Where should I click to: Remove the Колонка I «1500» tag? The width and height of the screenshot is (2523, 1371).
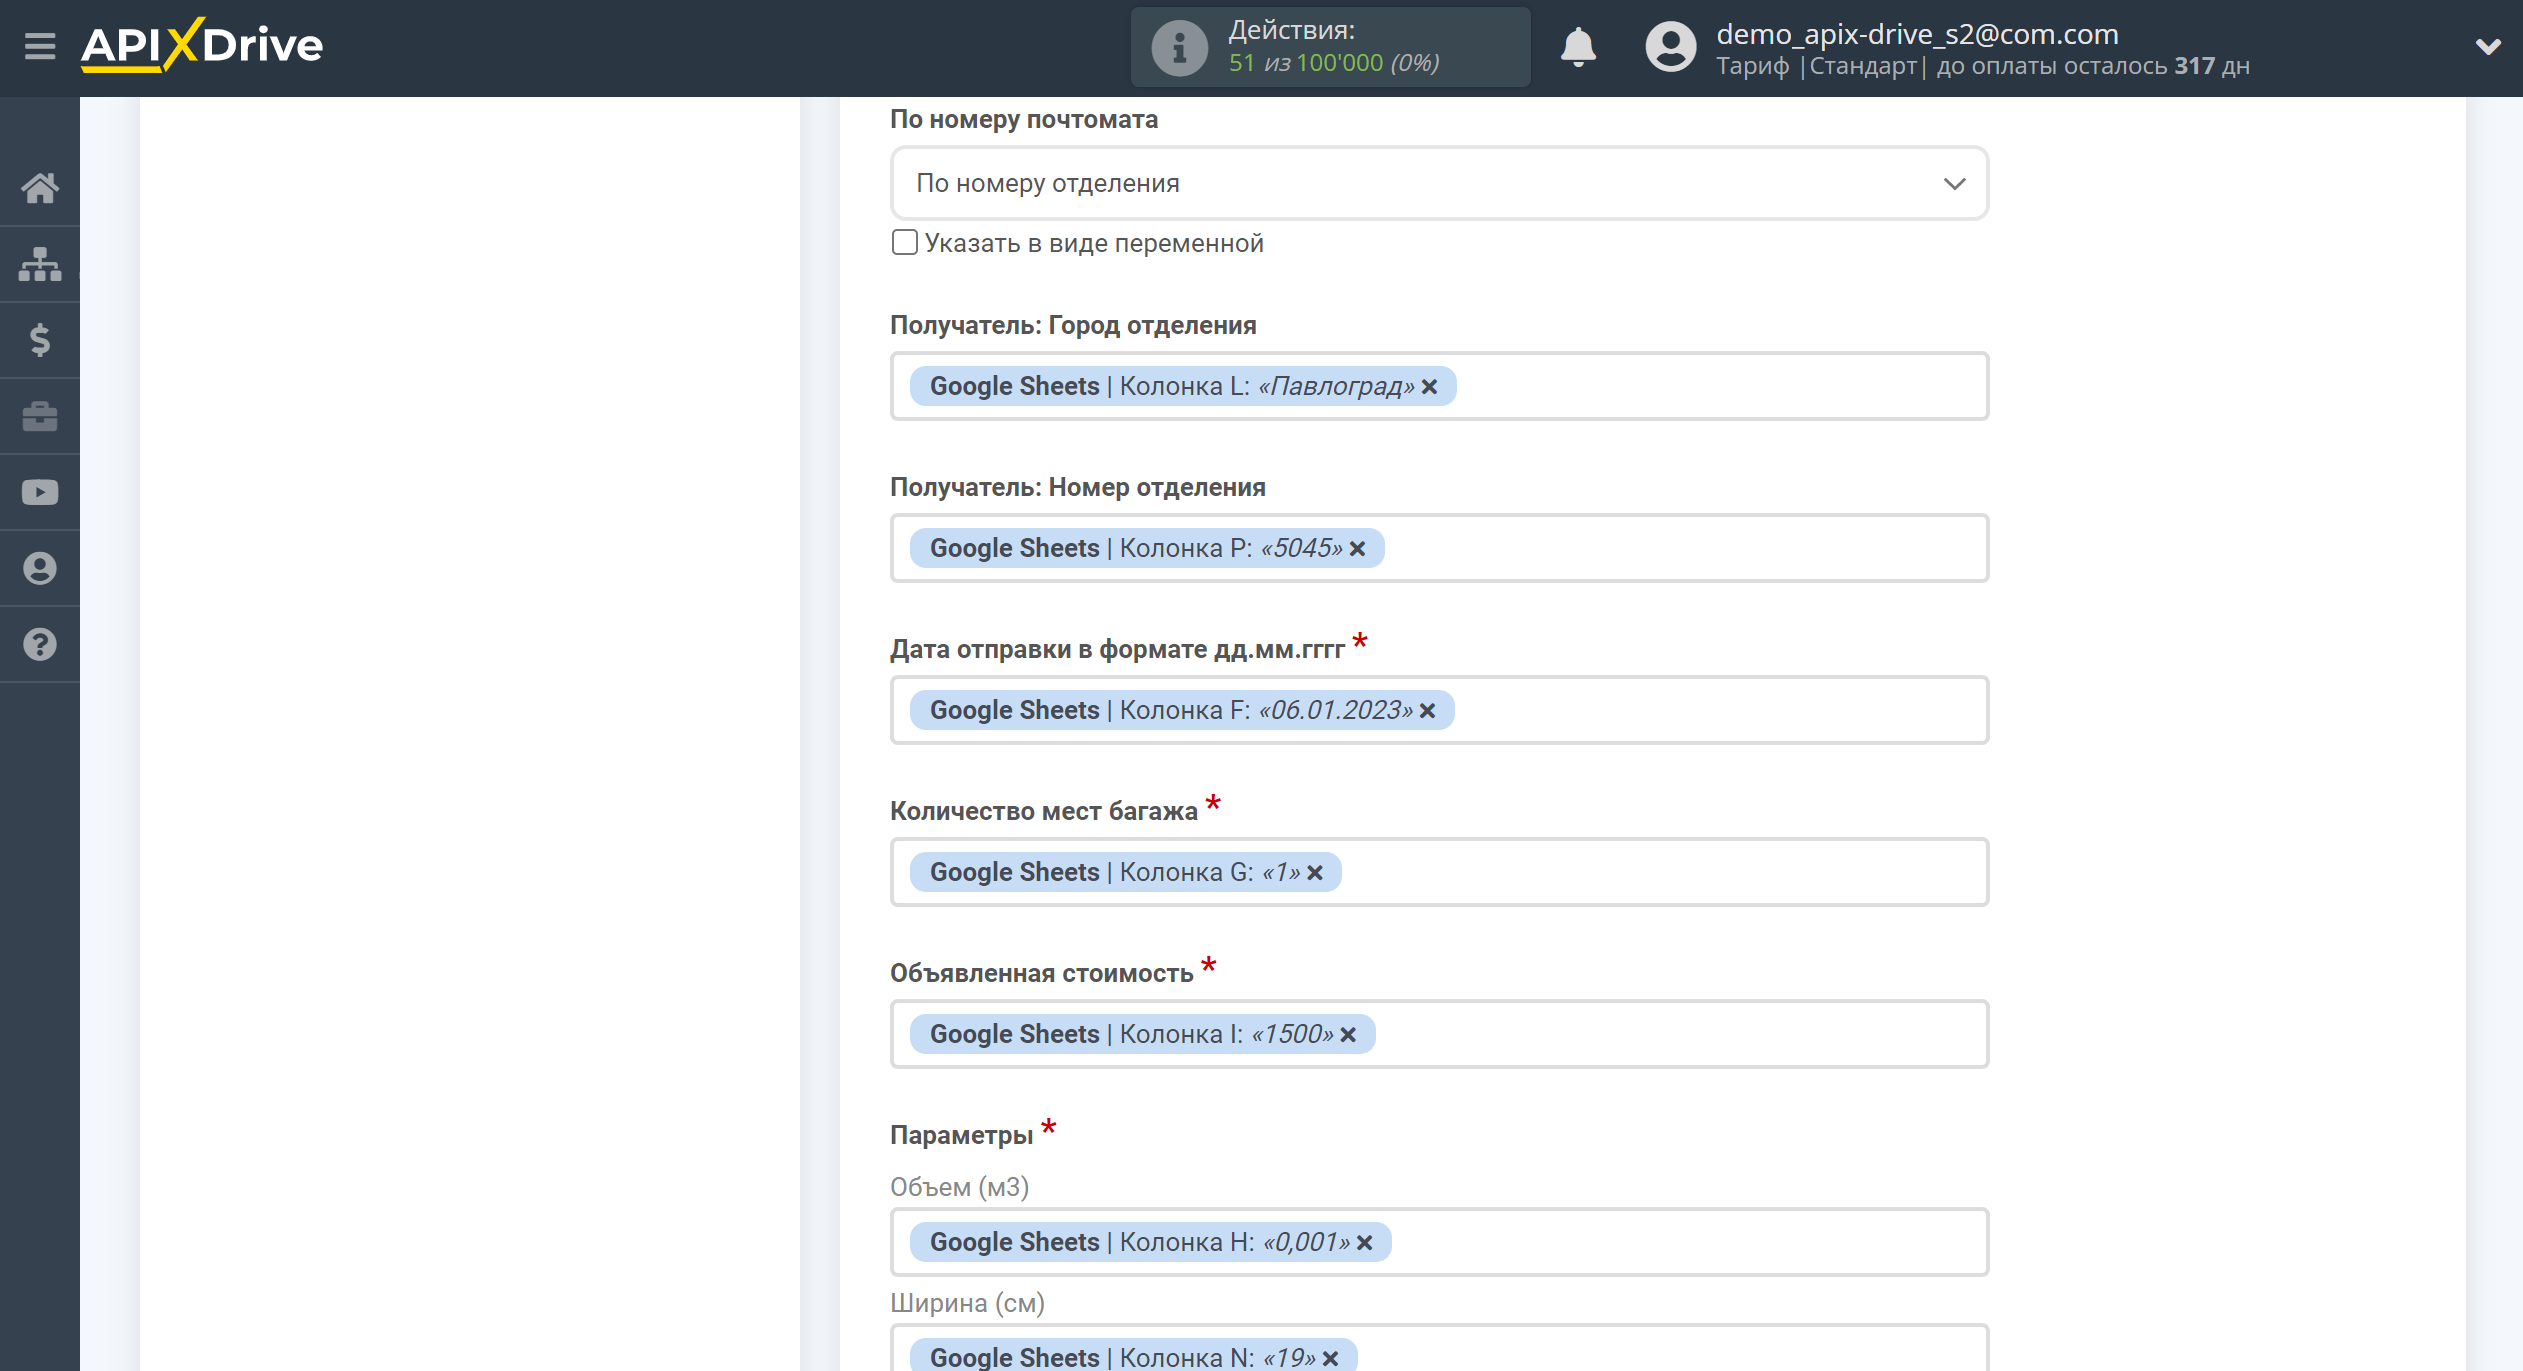pyautogui.click(x=1348, y=1035)
